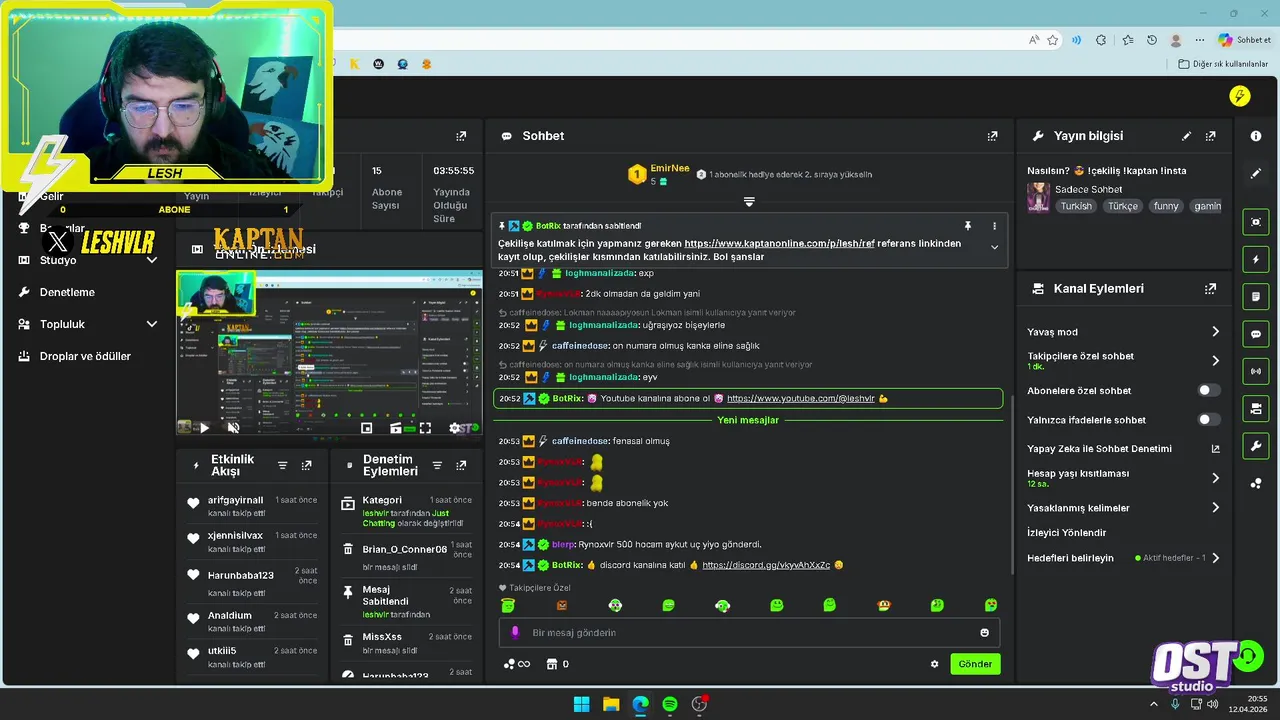Click the yellow Kick lightning button top right

1240,96
